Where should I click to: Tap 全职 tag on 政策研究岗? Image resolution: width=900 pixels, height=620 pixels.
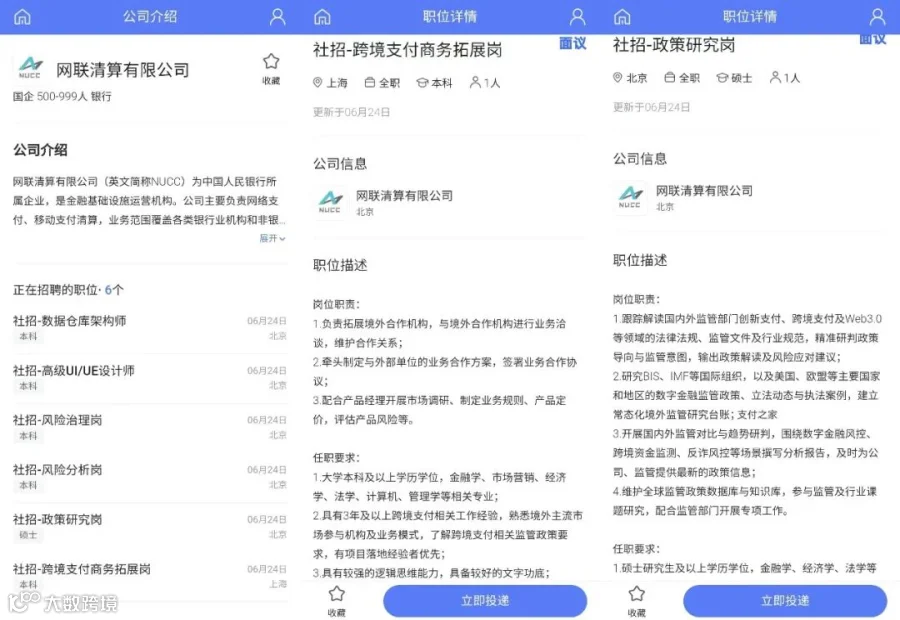click(x=682, y=78)
